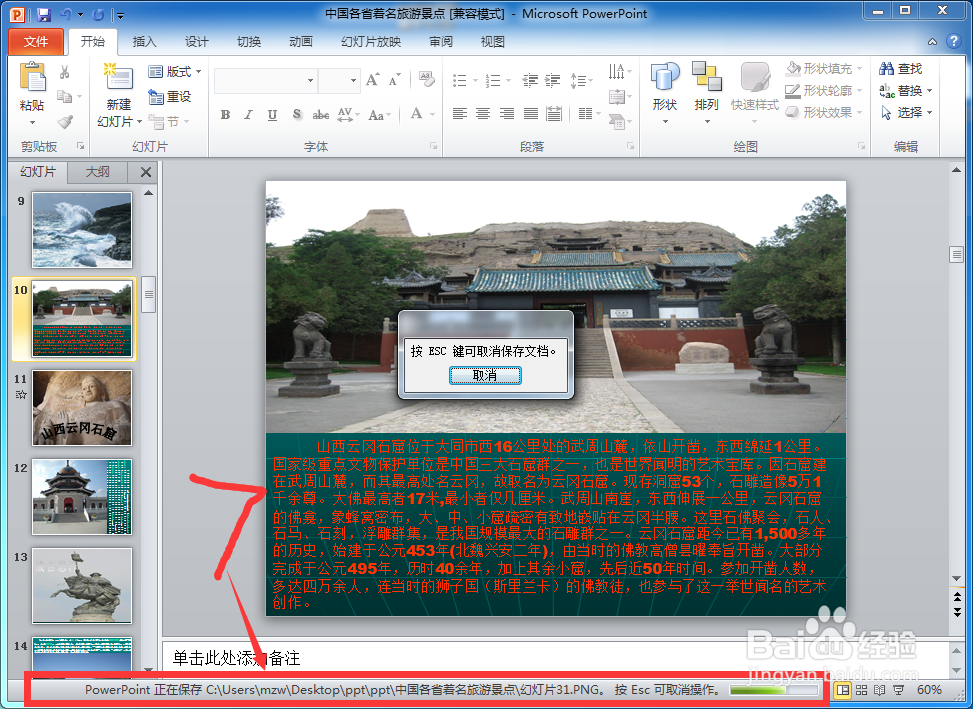This screenshot has width=973, height=709.
Task: Switch to the Insert (插入) tab
Action: pyautogui.click(x=145, y=42)
